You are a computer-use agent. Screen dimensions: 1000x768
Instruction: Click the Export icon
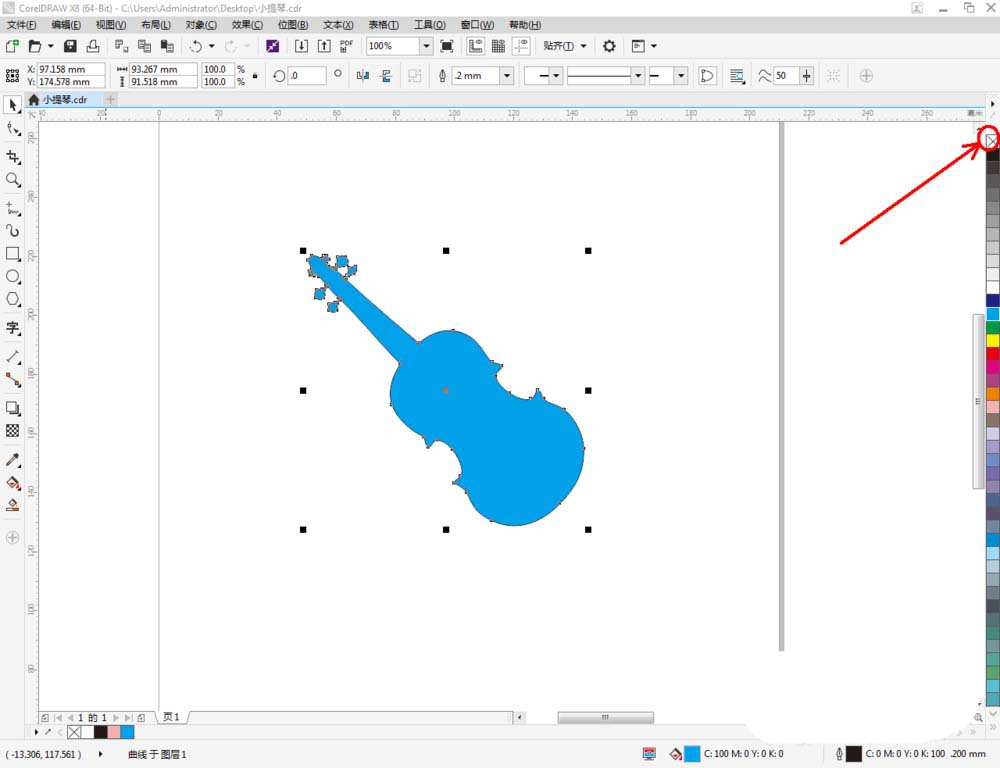(x=324, y=46)
